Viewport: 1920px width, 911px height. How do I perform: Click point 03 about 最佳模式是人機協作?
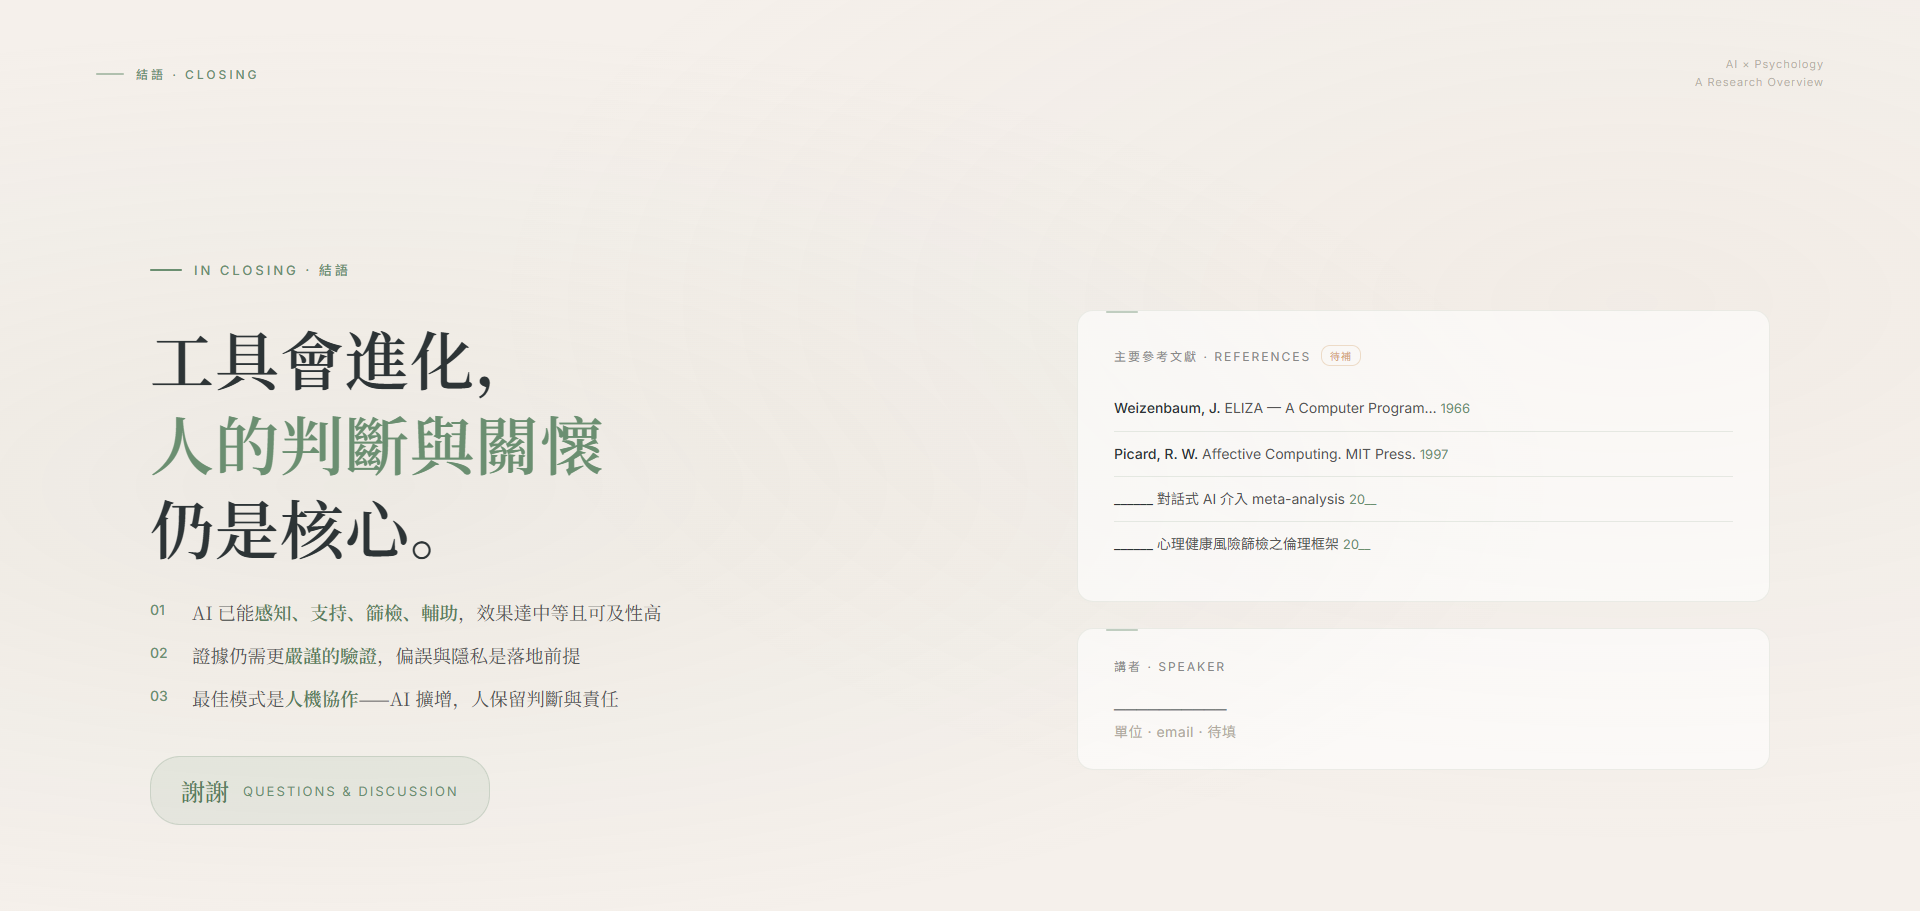[384, 698]
